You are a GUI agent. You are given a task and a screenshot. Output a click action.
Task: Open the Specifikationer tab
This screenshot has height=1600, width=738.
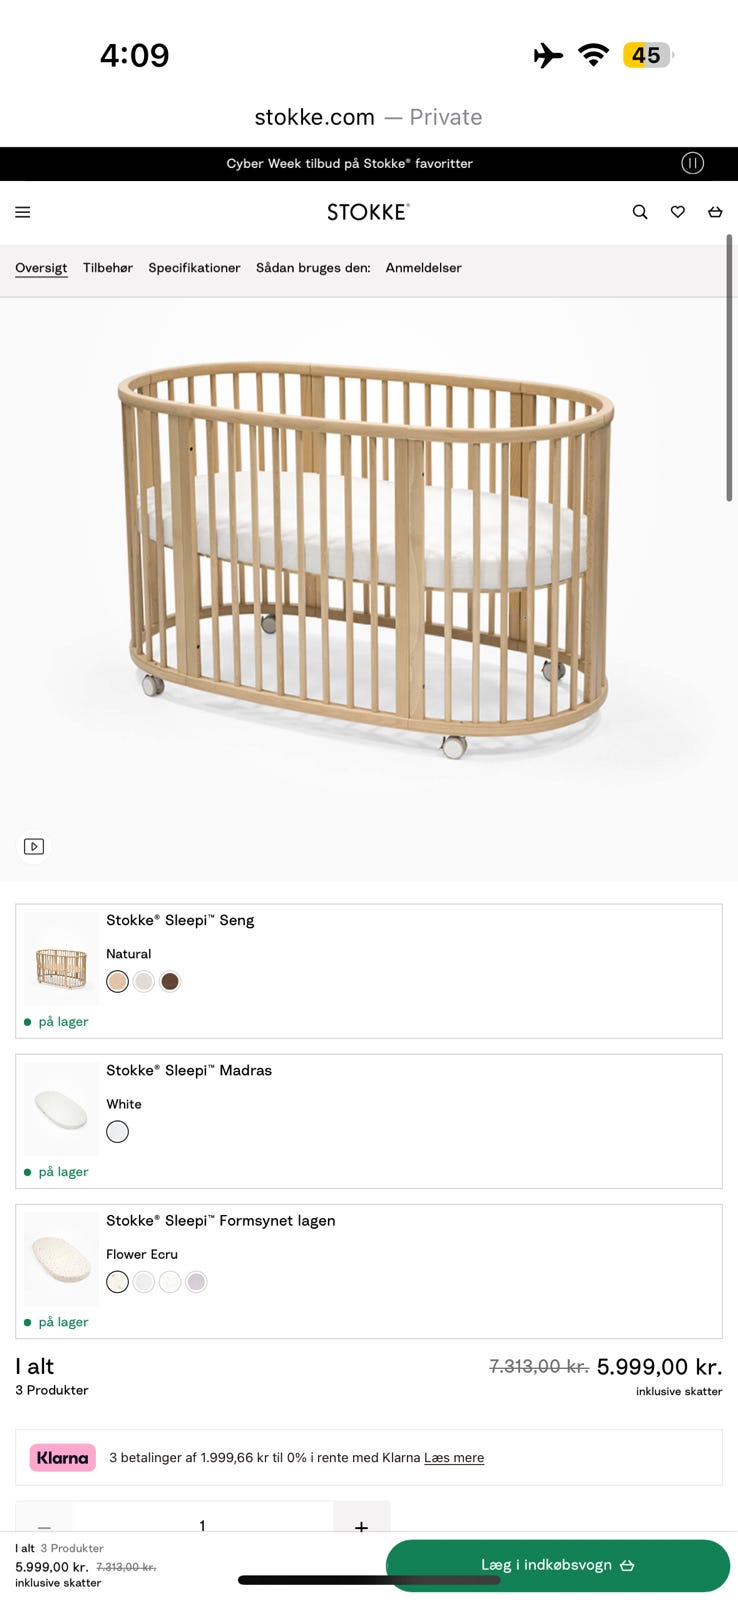tap(194, 268)
